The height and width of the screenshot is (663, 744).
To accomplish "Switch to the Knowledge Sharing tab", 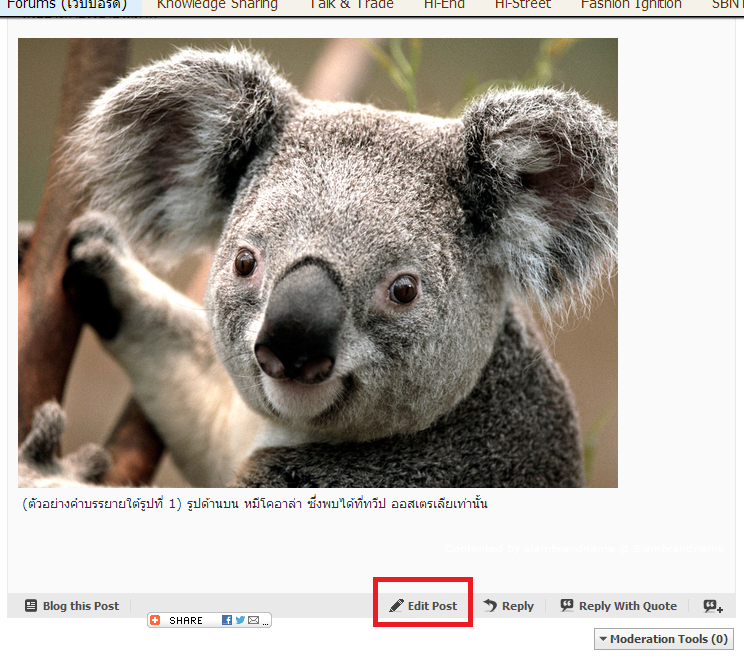I will [217, 5].
